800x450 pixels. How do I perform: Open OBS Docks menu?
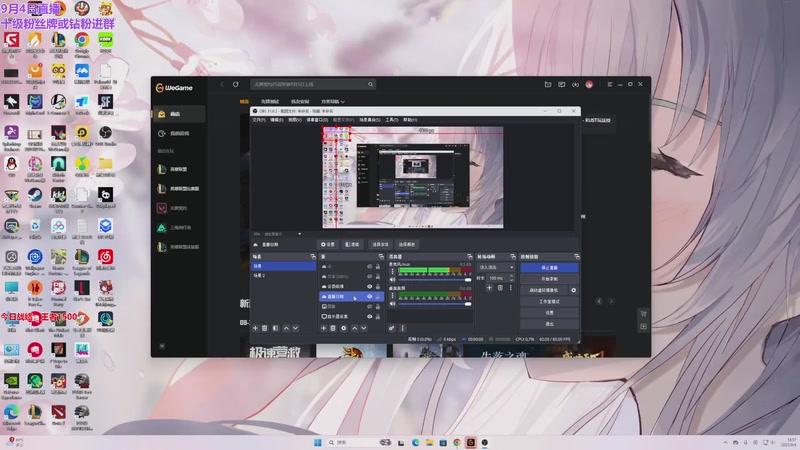point(317,120)
